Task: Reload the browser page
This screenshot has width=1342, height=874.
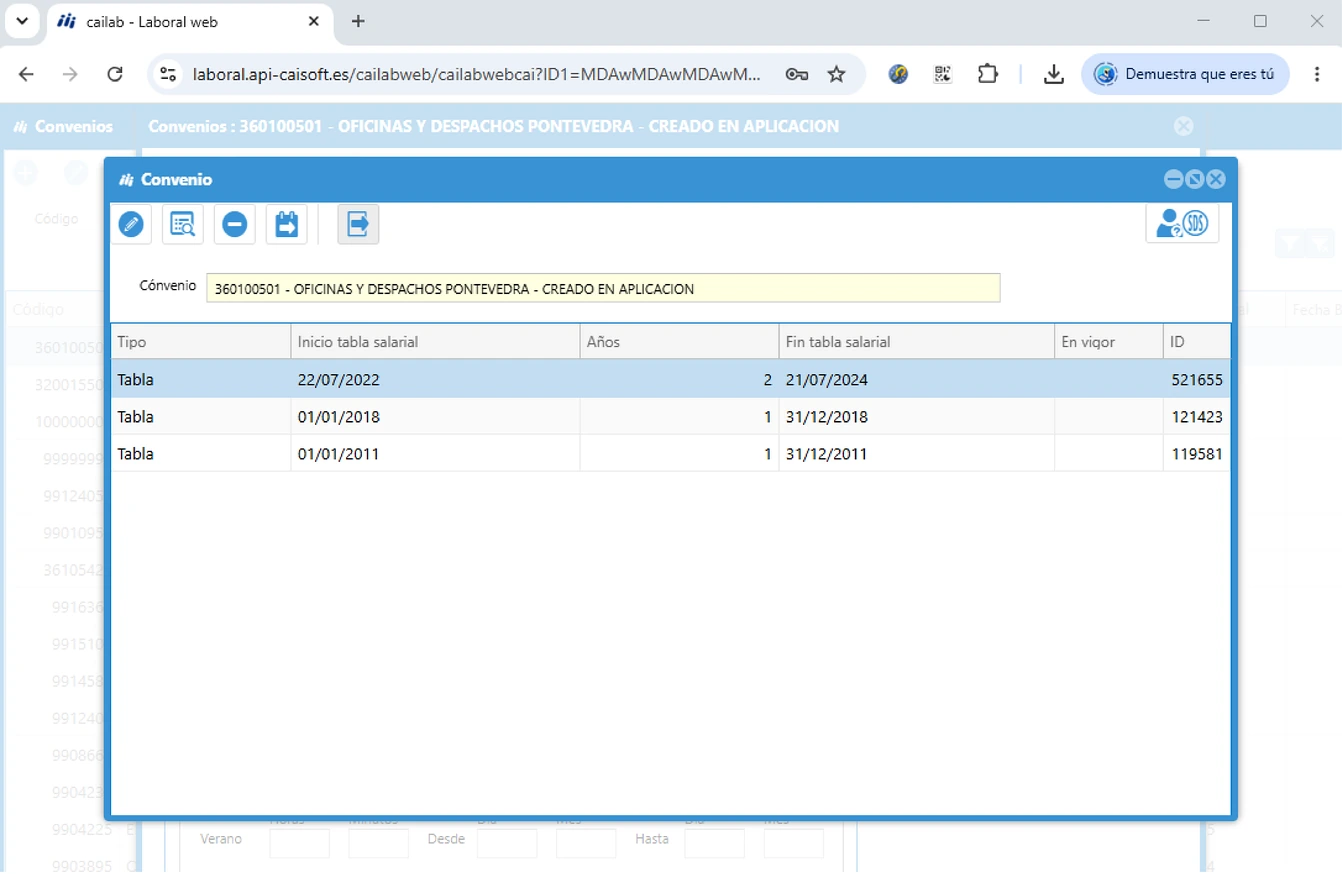Action: pyautogui.click(x=115, y=74)
